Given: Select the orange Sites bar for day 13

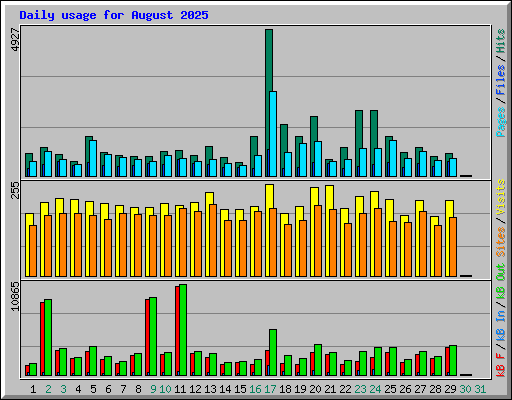Looking at the screenshot, I should coord(213,240).
